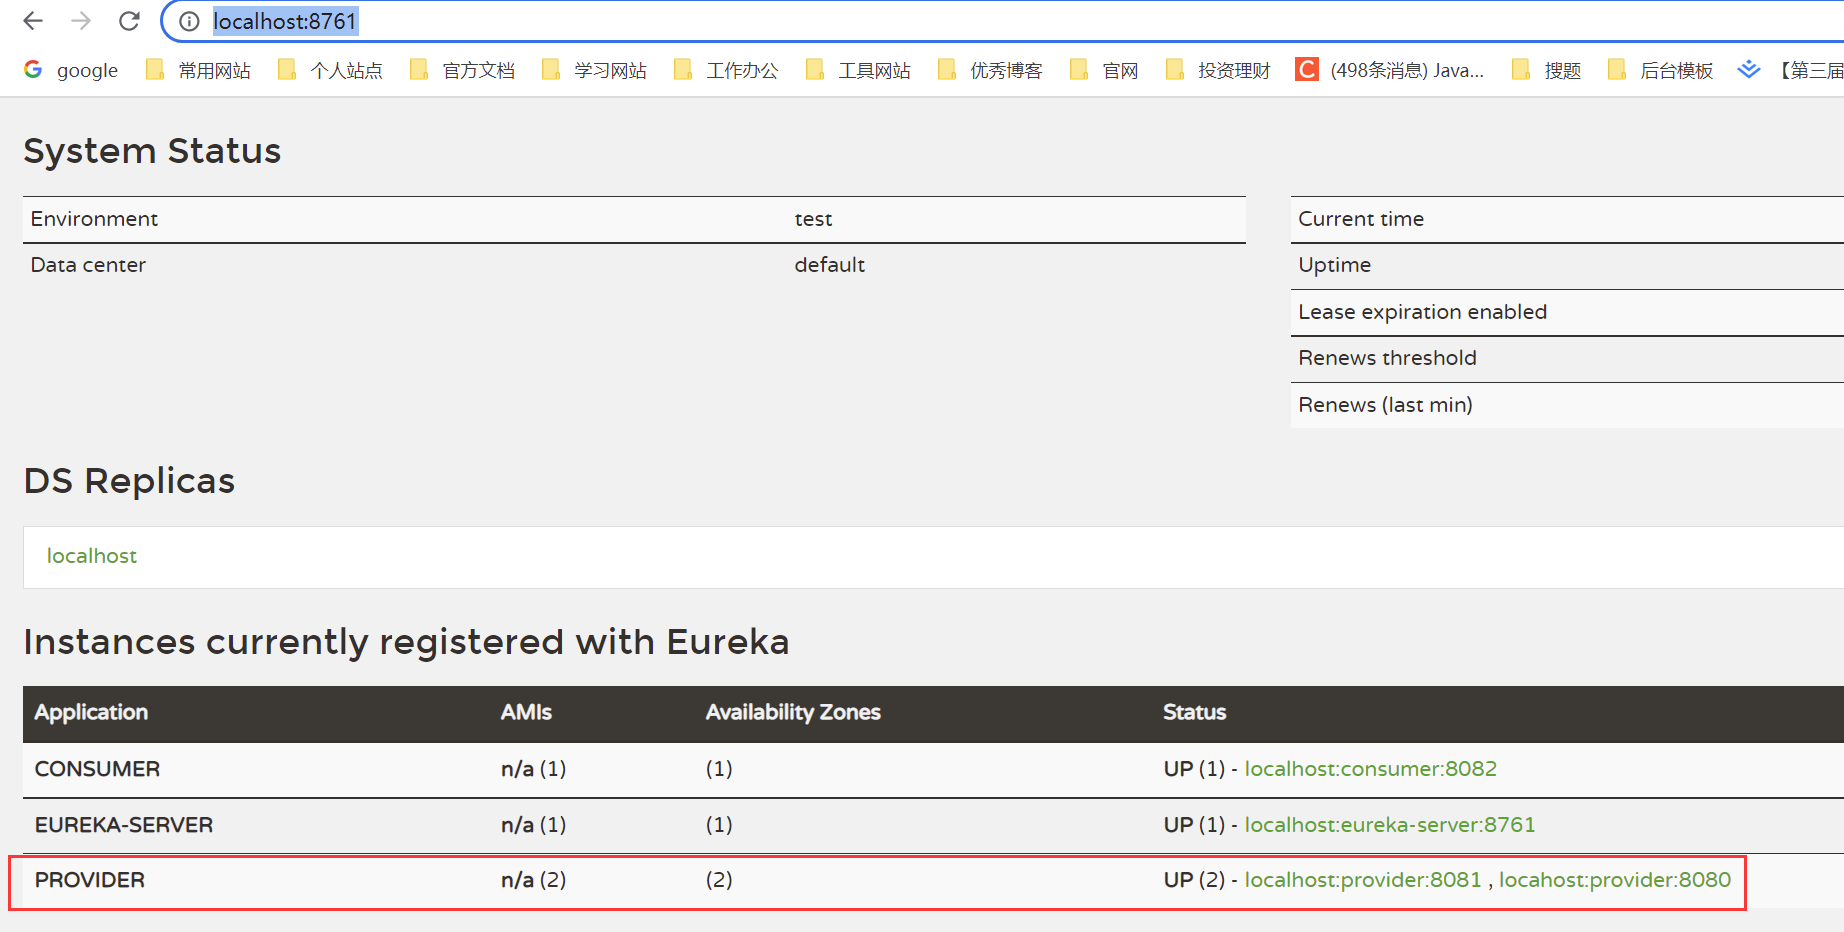Open the (498条消息) Java bookmark
The height and width of the screenshot is (932, 1844).
pyautogui.click(x=1390, y=70)
